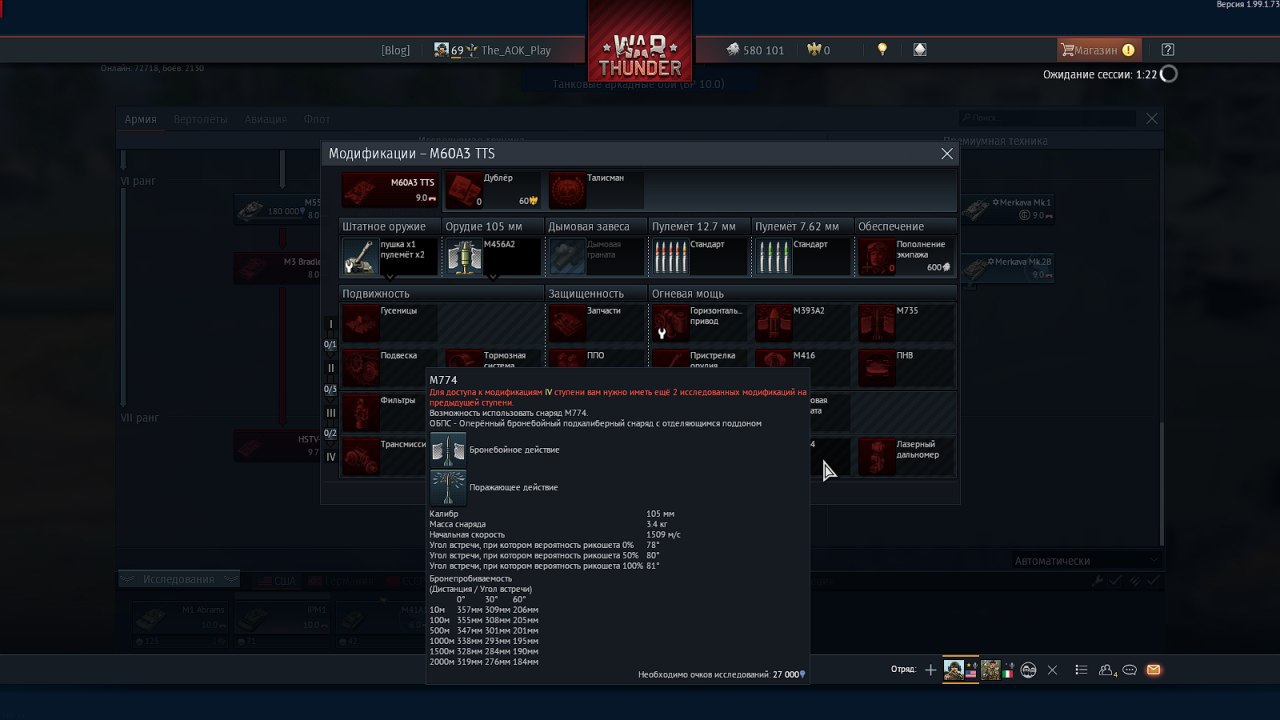Image resolution: width=1280 pixels, height=720 pixels.
Task: Select the M1 Abrams crew slot
Action: (x=180, y=619)
